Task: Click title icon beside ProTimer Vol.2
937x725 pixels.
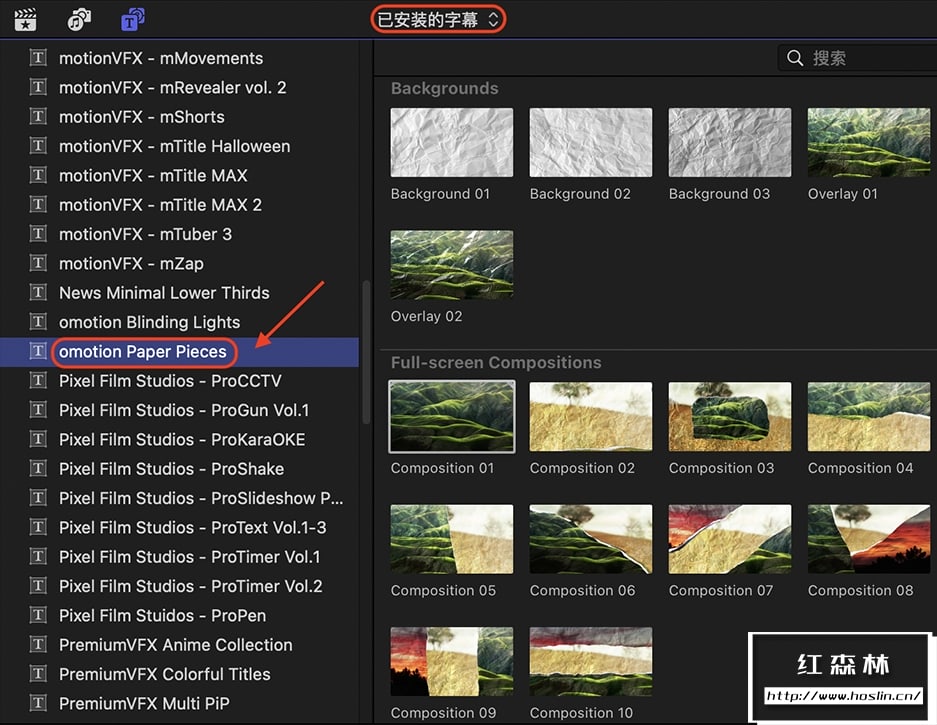Action: (x=38, y=586)
